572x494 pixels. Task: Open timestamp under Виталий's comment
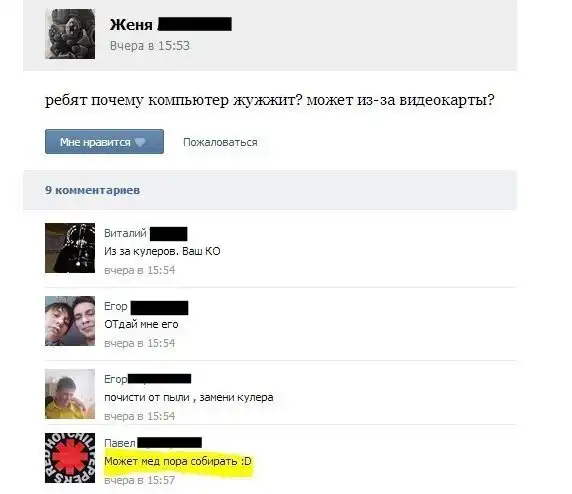click(x=140, y=270)
